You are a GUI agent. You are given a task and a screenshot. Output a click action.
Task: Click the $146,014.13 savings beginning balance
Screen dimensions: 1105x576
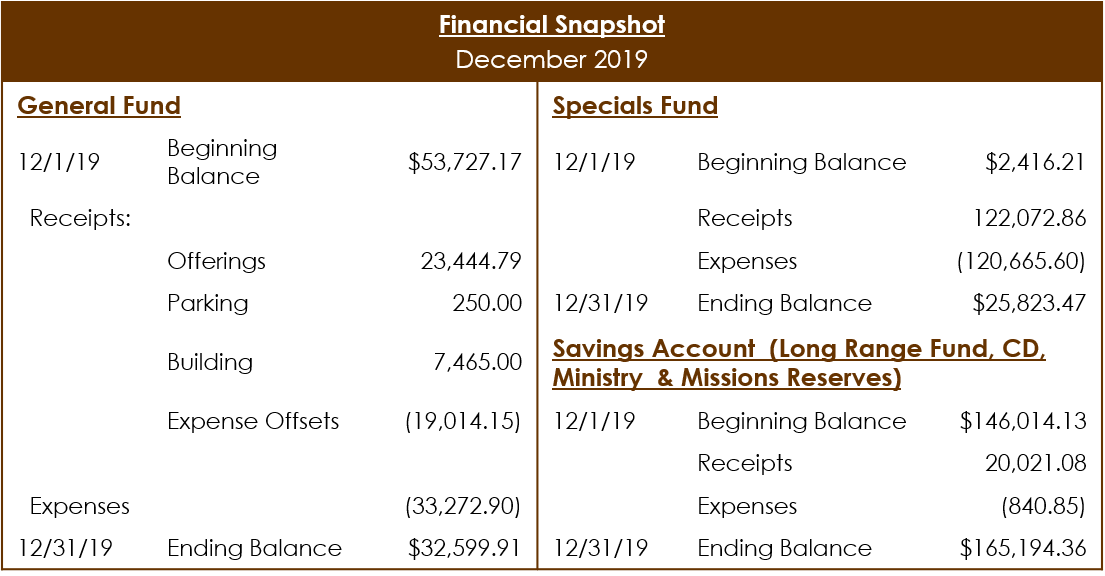1022,421
